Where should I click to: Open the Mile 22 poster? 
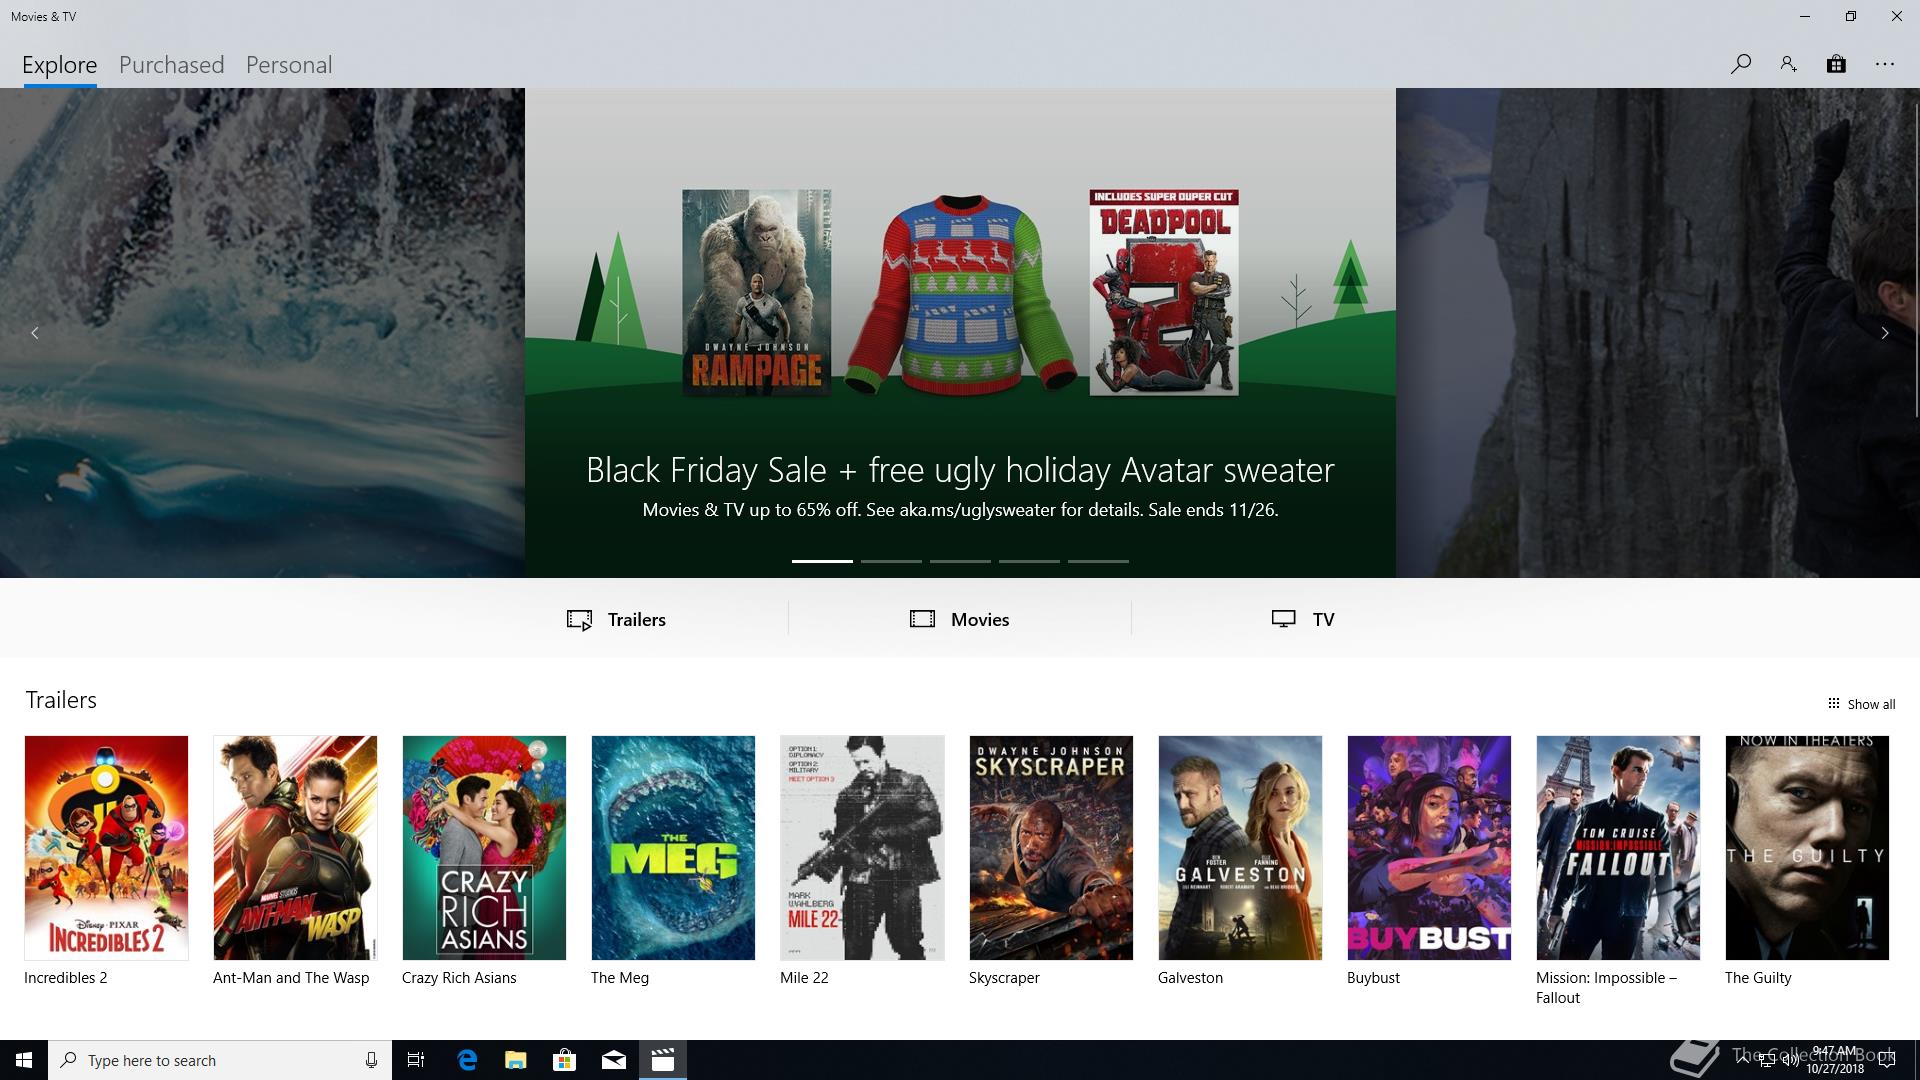pos(862,848)
